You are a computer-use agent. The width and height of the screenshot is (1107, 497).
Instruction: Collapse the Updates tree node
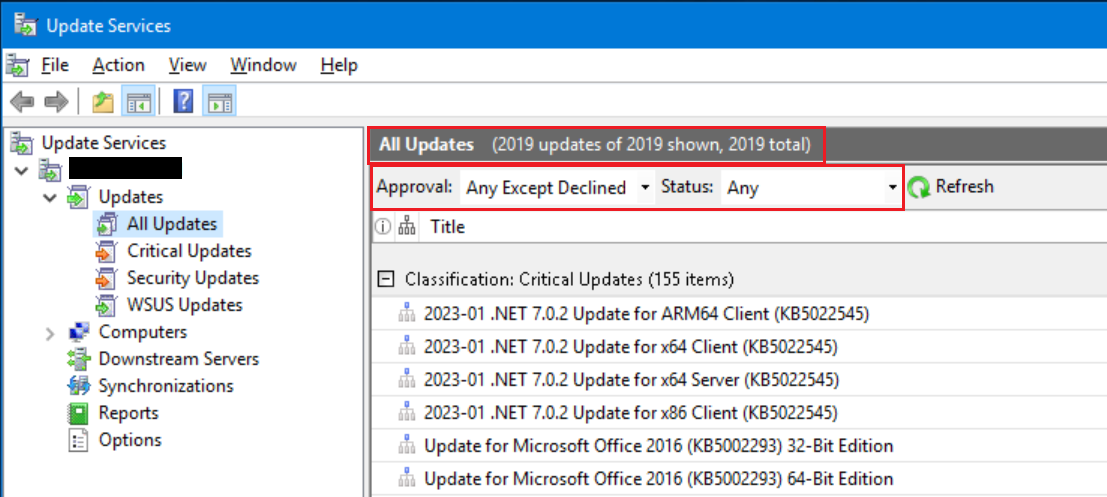pos(49,198)
